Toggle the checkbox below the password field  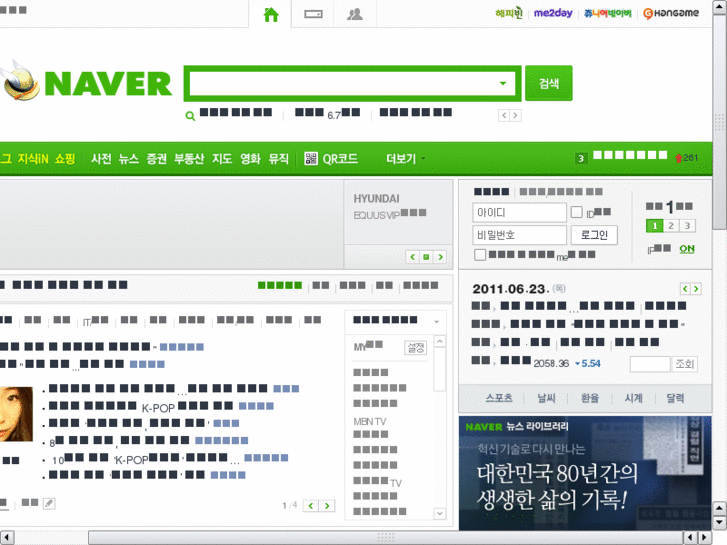pos(480,254)
